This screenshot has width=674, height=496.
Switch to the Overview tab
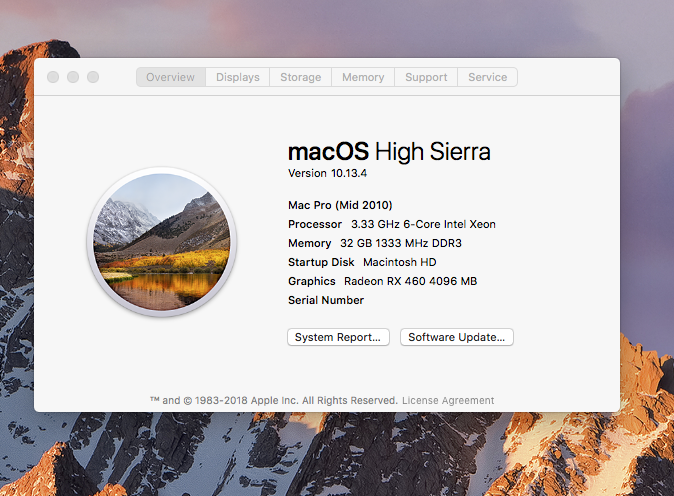pyautogui.click(x=171, y=77)
